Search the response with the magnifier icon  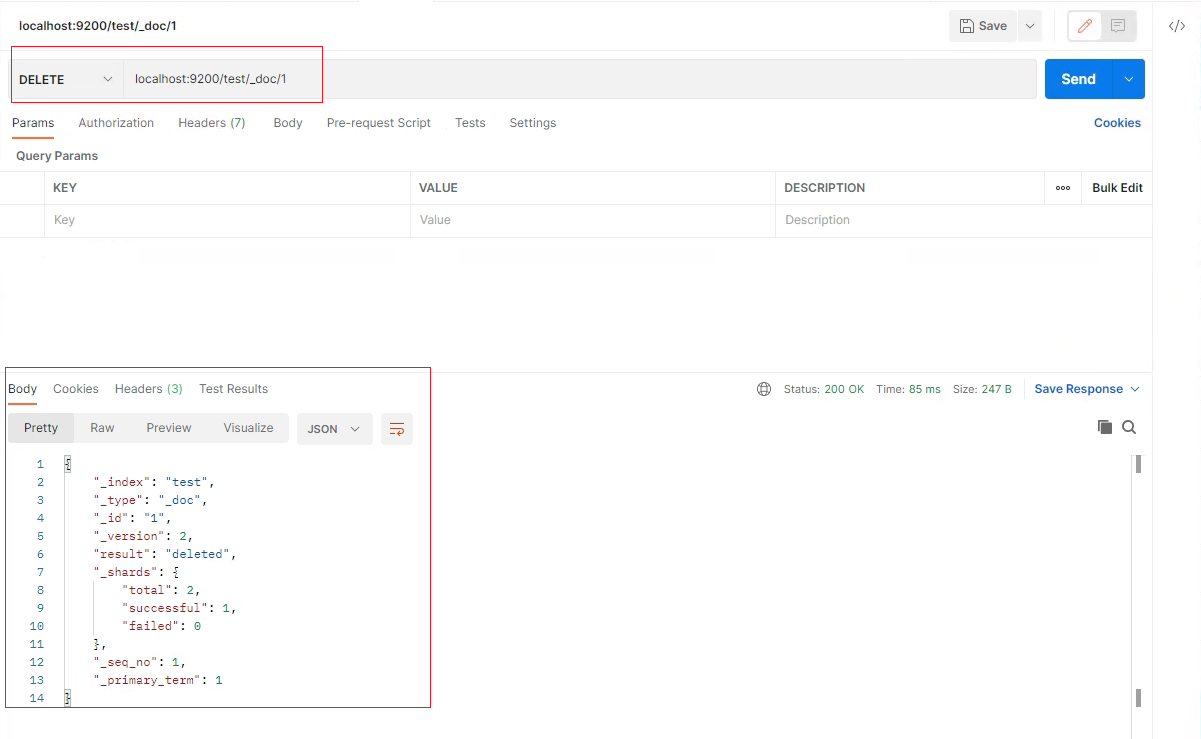(1129, 427)
